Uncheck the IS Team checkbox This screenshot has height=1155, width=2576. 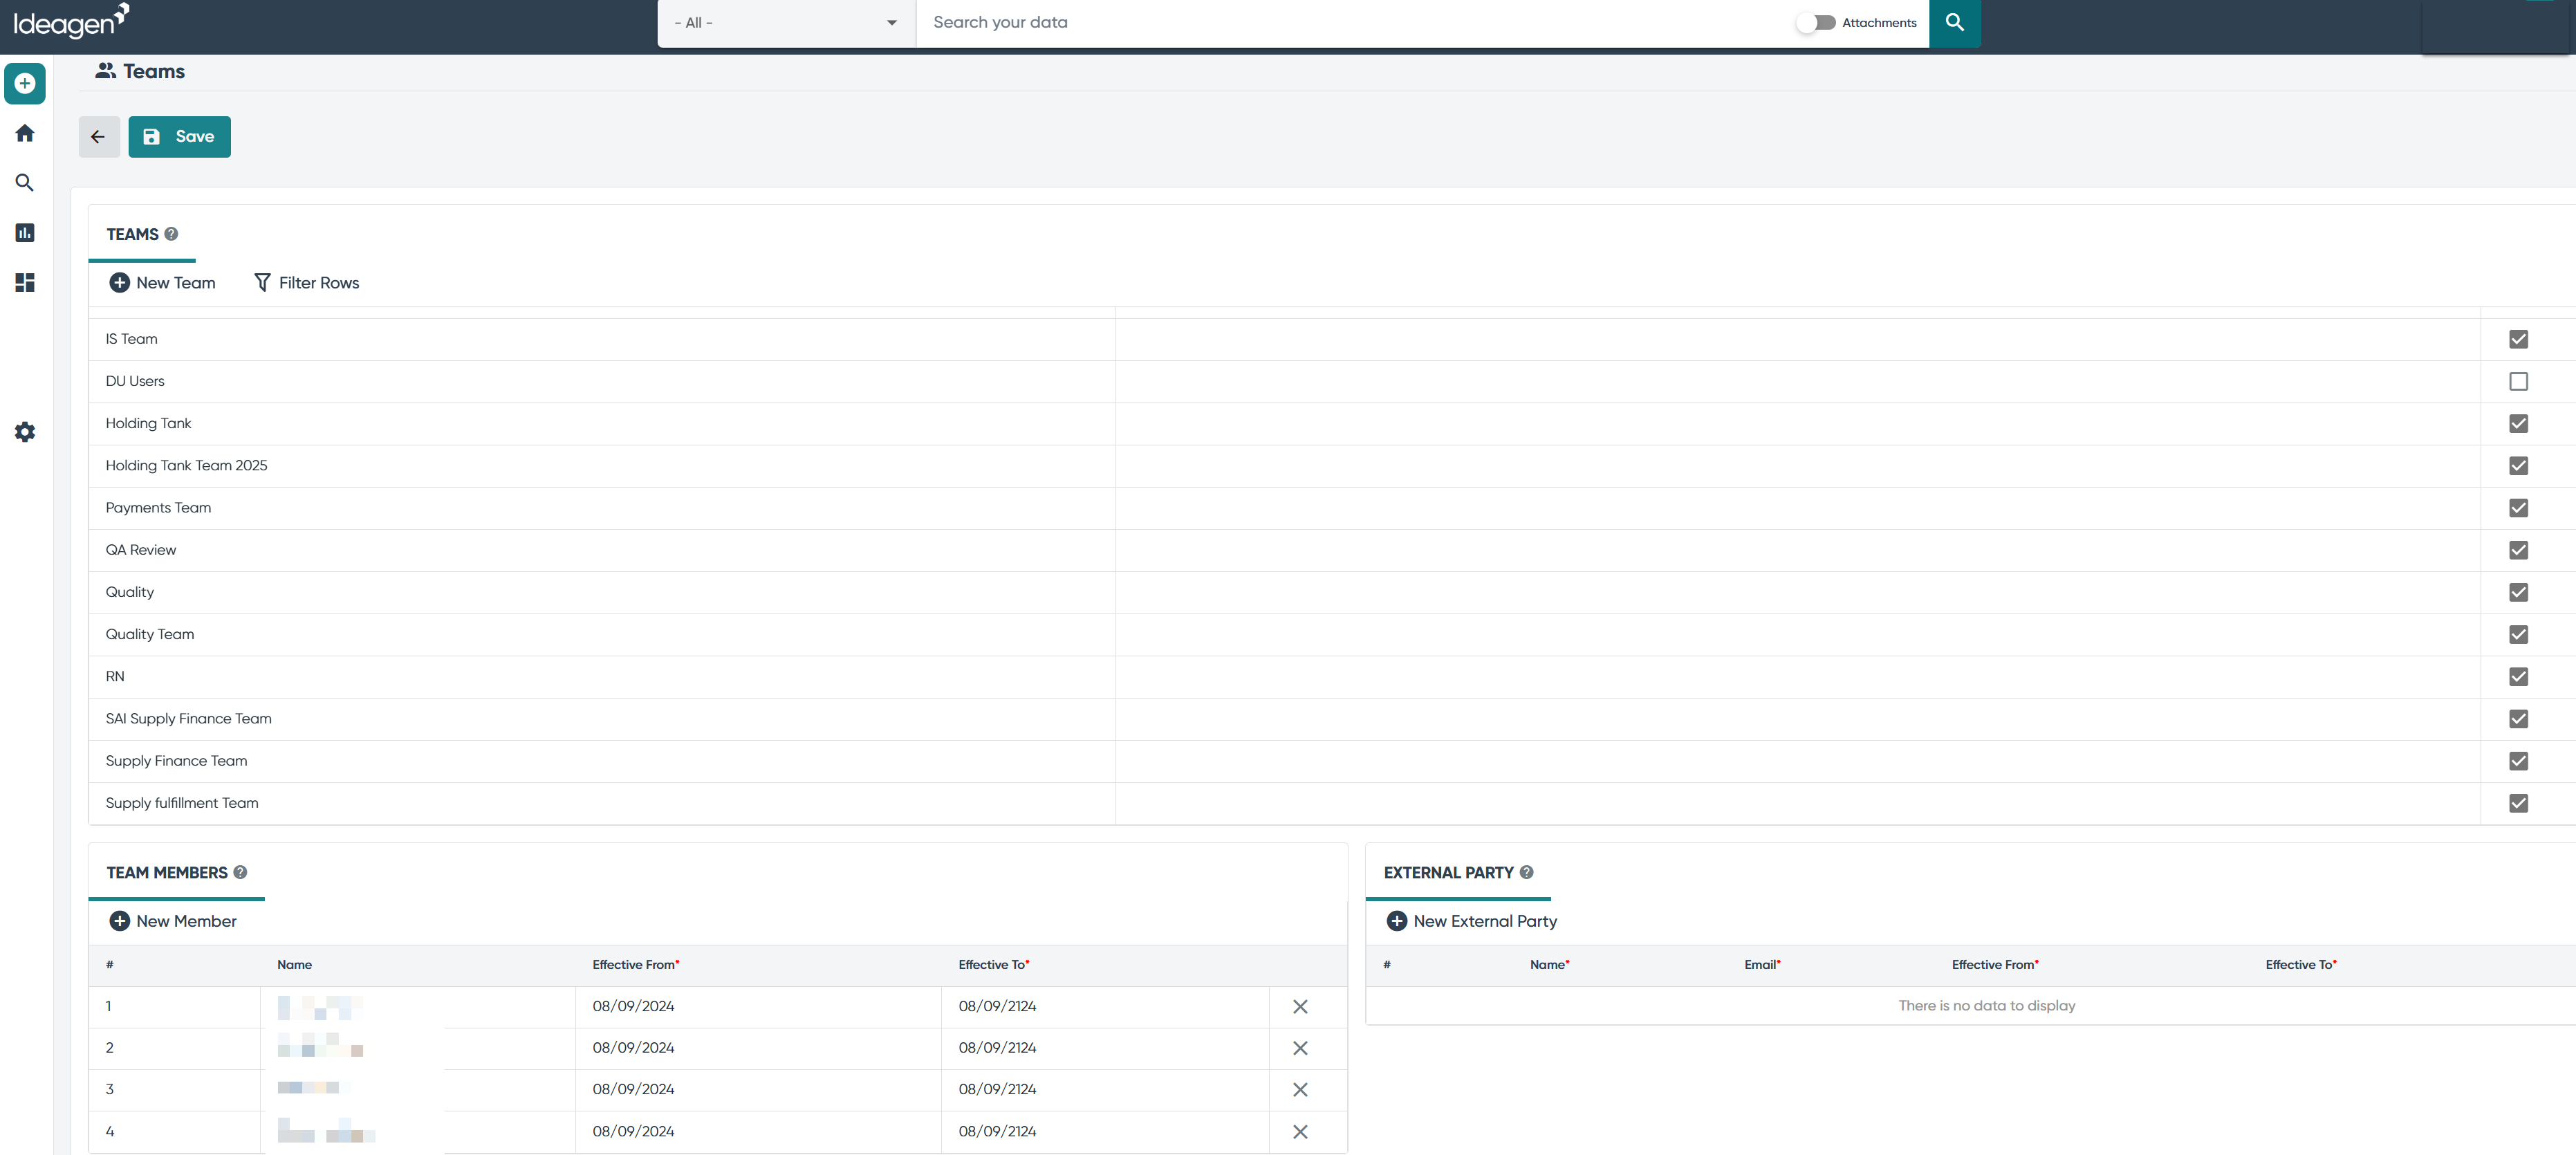(2518, 340)
